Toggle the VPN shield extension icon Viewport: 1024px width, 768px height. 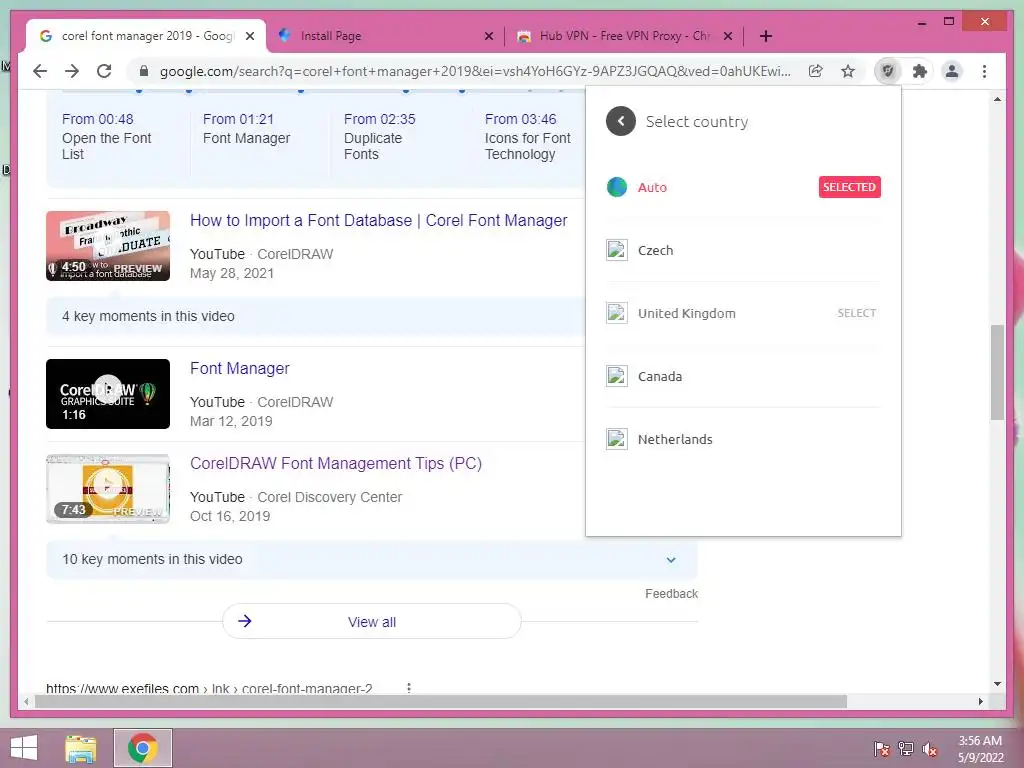coord(888,71)
